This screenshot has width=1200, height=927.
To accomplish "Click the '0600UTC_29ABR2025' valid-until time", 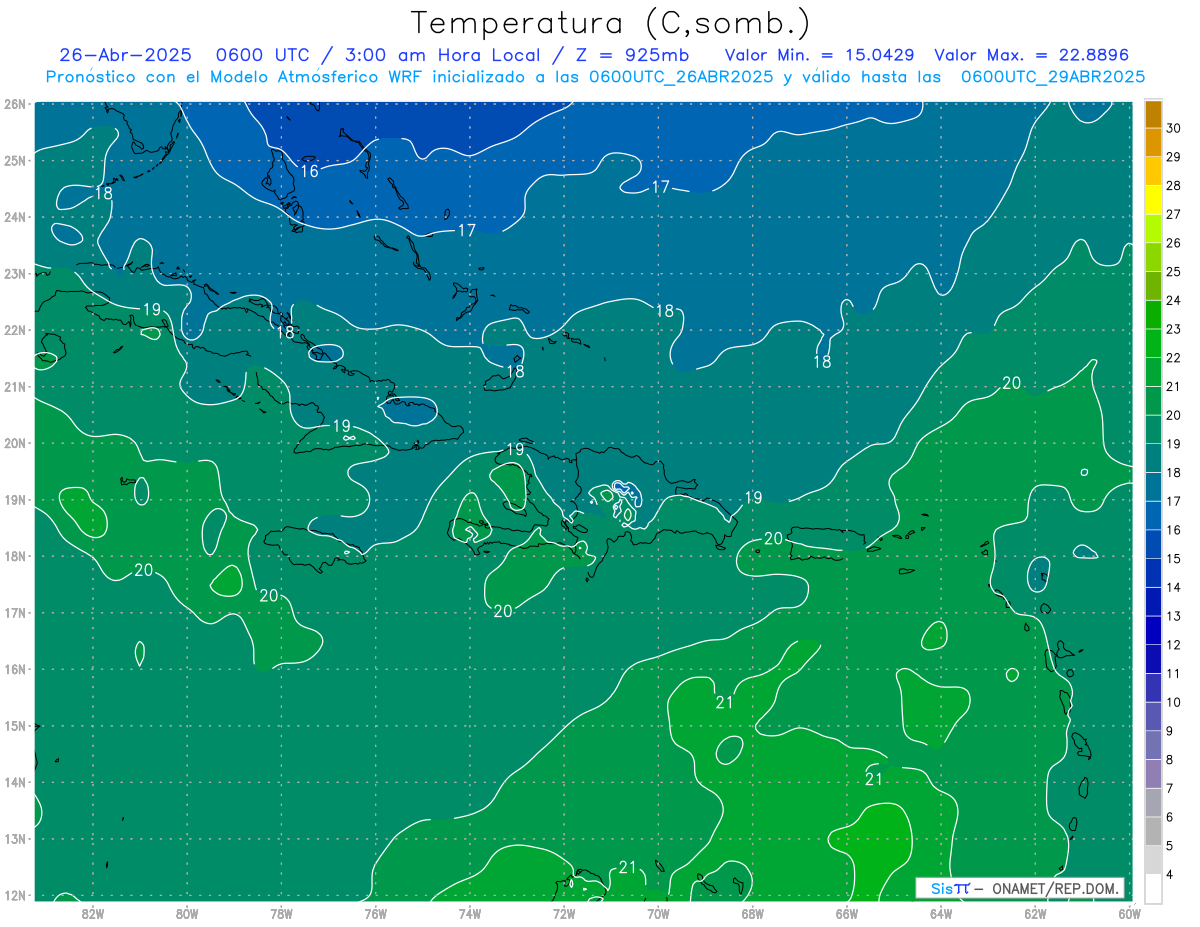I will pyautogui.click(x=1053, y=76).
